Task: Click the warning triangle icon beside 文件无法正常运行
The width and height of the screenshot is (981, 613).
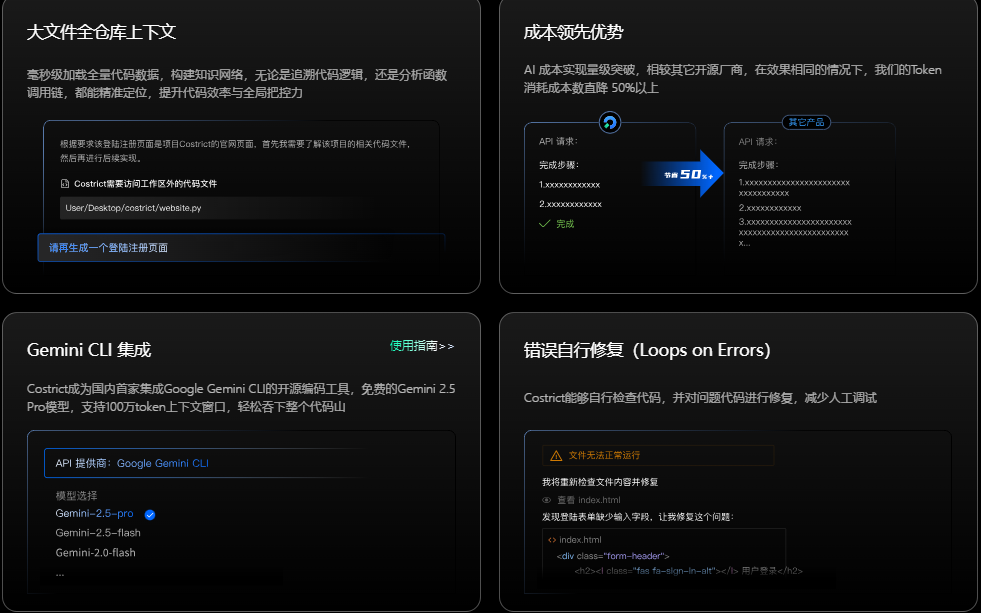Action: click(556, 455)
